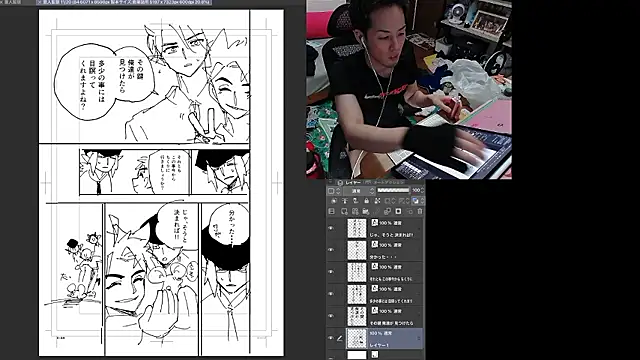Click the new layer folder icon
Viewport: 640px width, 360px height.
coord(366,211)
